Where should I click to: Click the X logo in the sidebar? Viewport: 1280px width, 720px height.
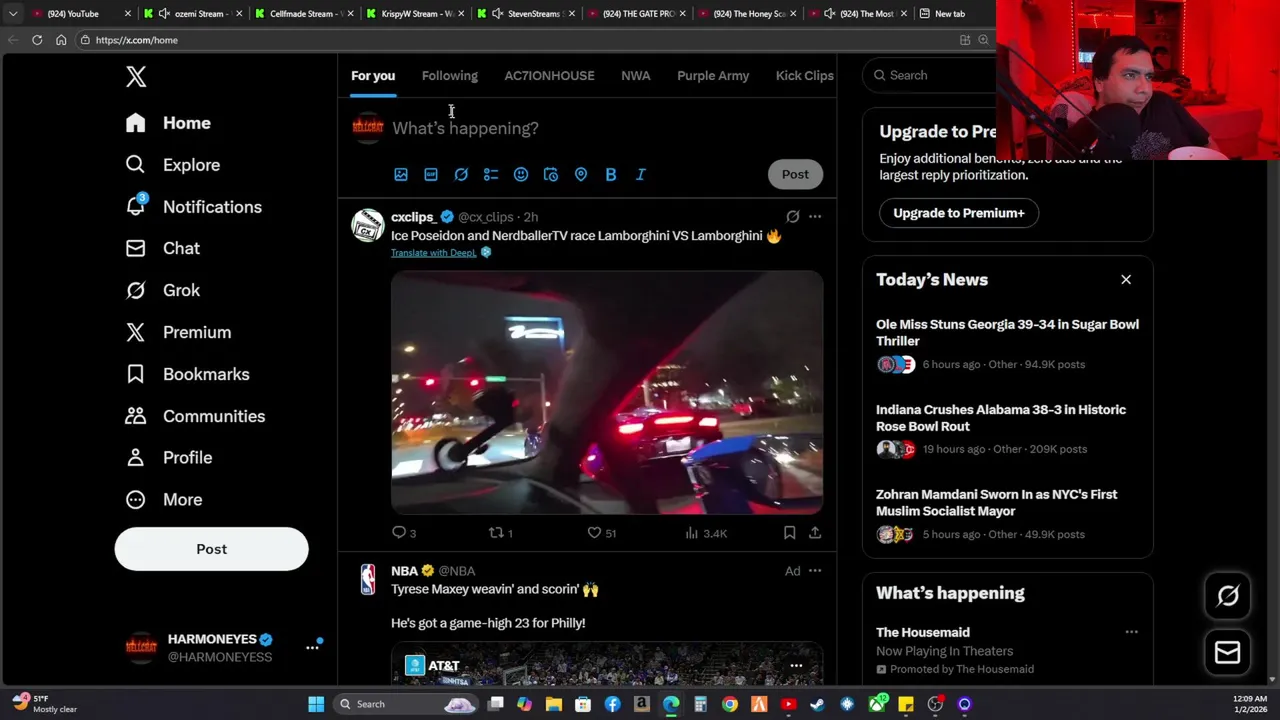pyautogui.click(x=136, y=76)
